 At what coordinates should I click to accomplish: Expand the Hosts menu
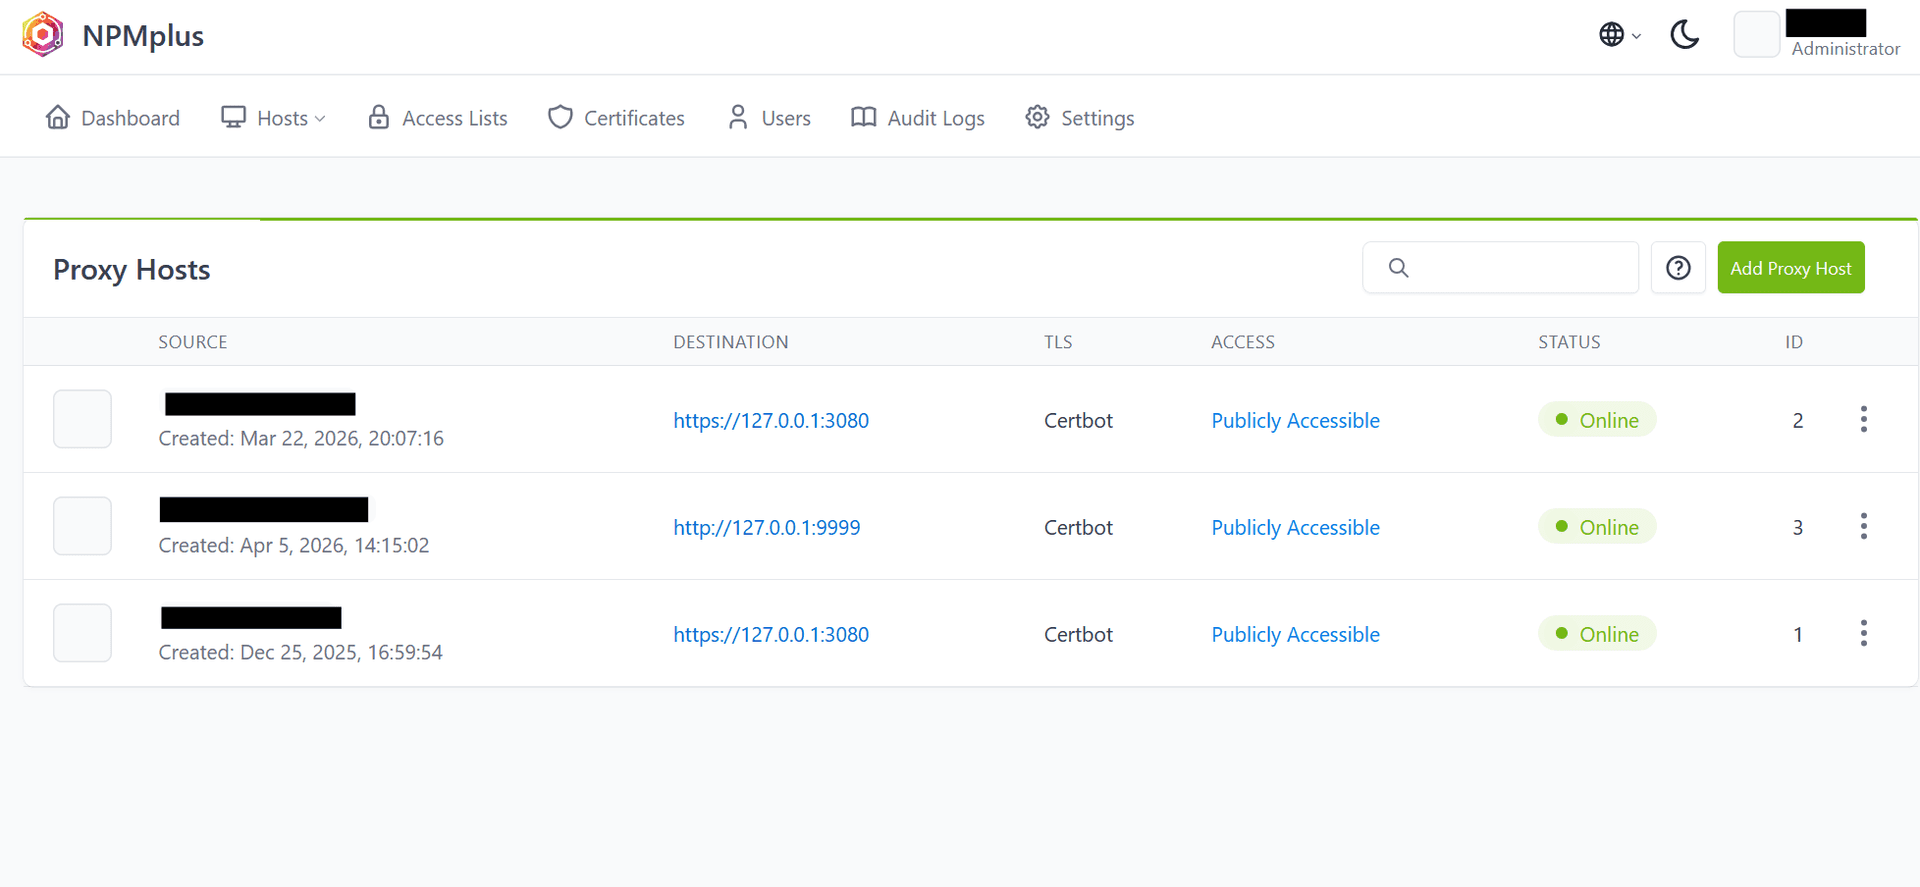click(273, 118)
